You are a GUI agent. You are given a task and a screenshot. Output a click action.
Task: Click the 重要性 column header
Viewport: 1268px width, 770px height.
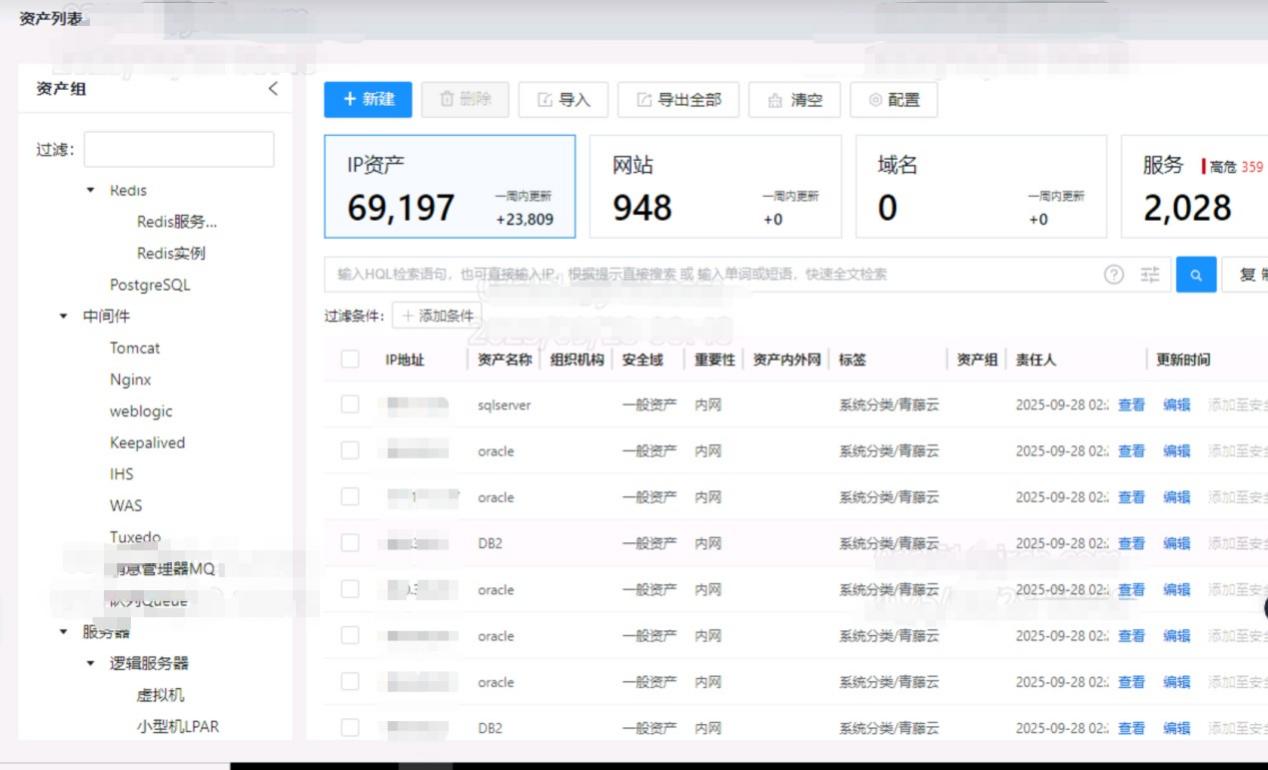715,360
